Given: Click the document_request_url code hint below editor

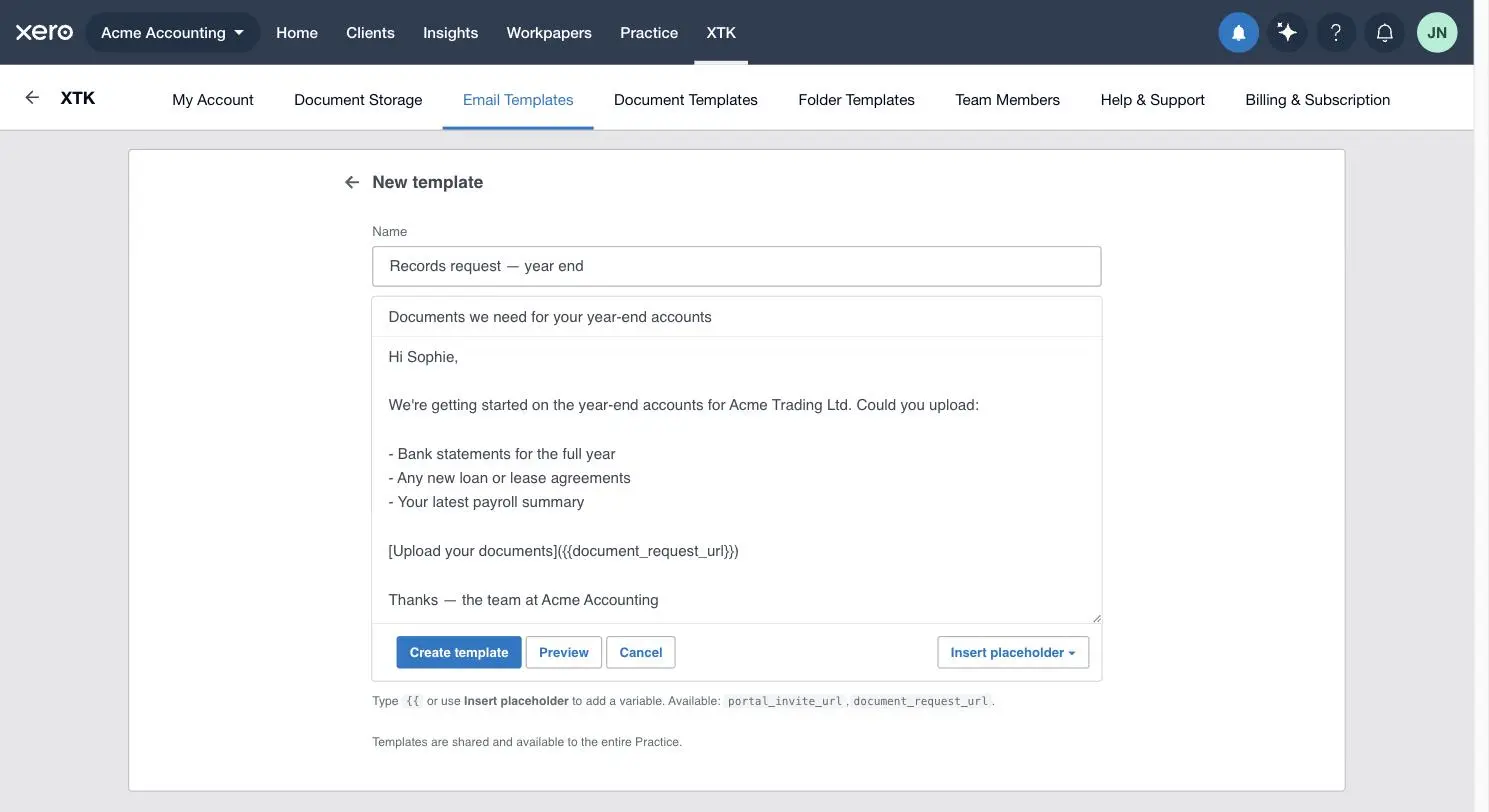Looking at the screenshot, I should (x=920, y=701).
